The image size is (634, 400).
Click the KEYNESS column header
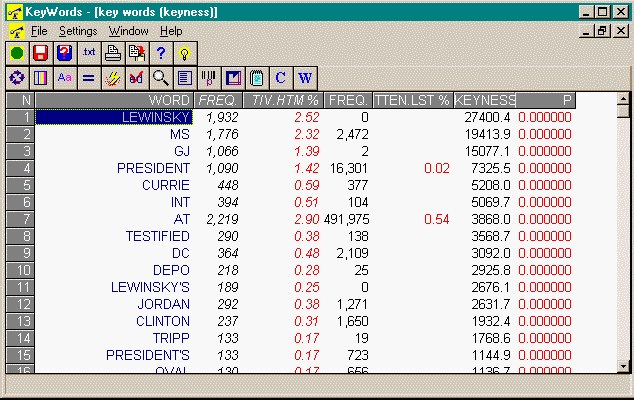pos(484,100)
